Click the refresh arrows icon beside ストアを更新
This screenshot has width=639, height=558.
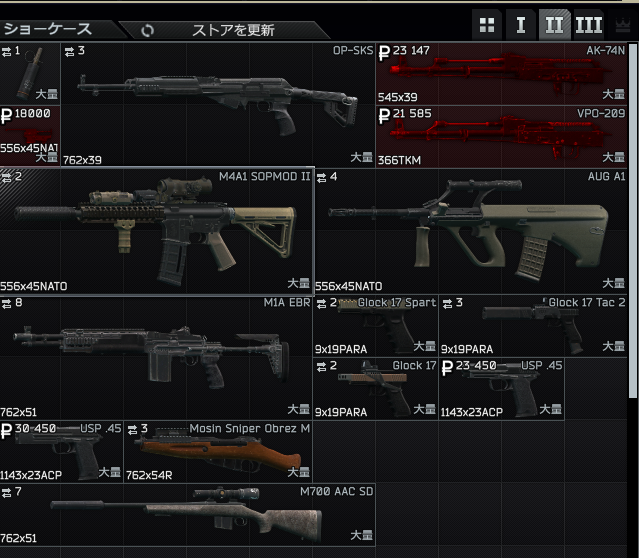(x=148, y=30)
